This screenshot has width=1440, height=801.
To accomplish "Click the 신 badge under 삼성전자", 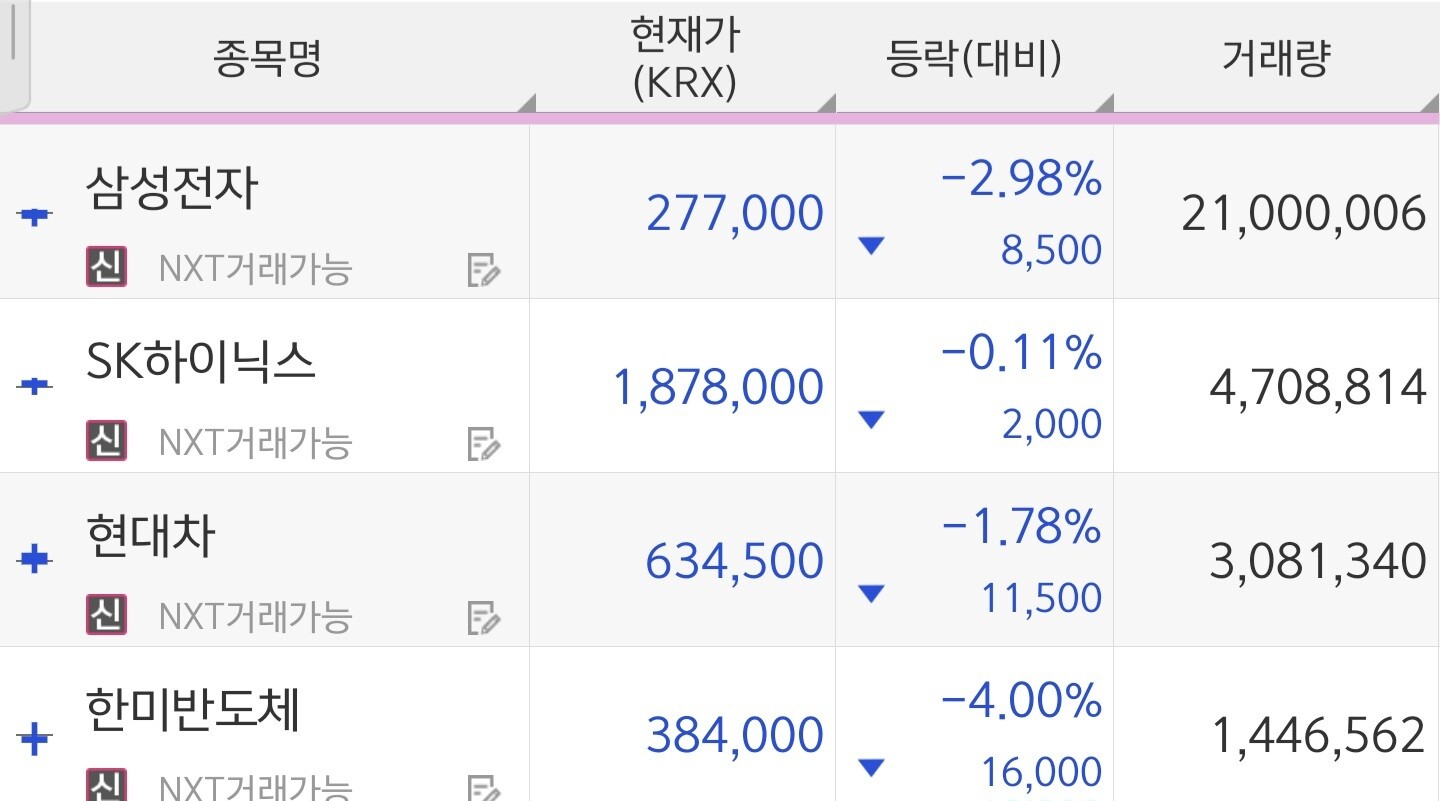I will point(106,267).
